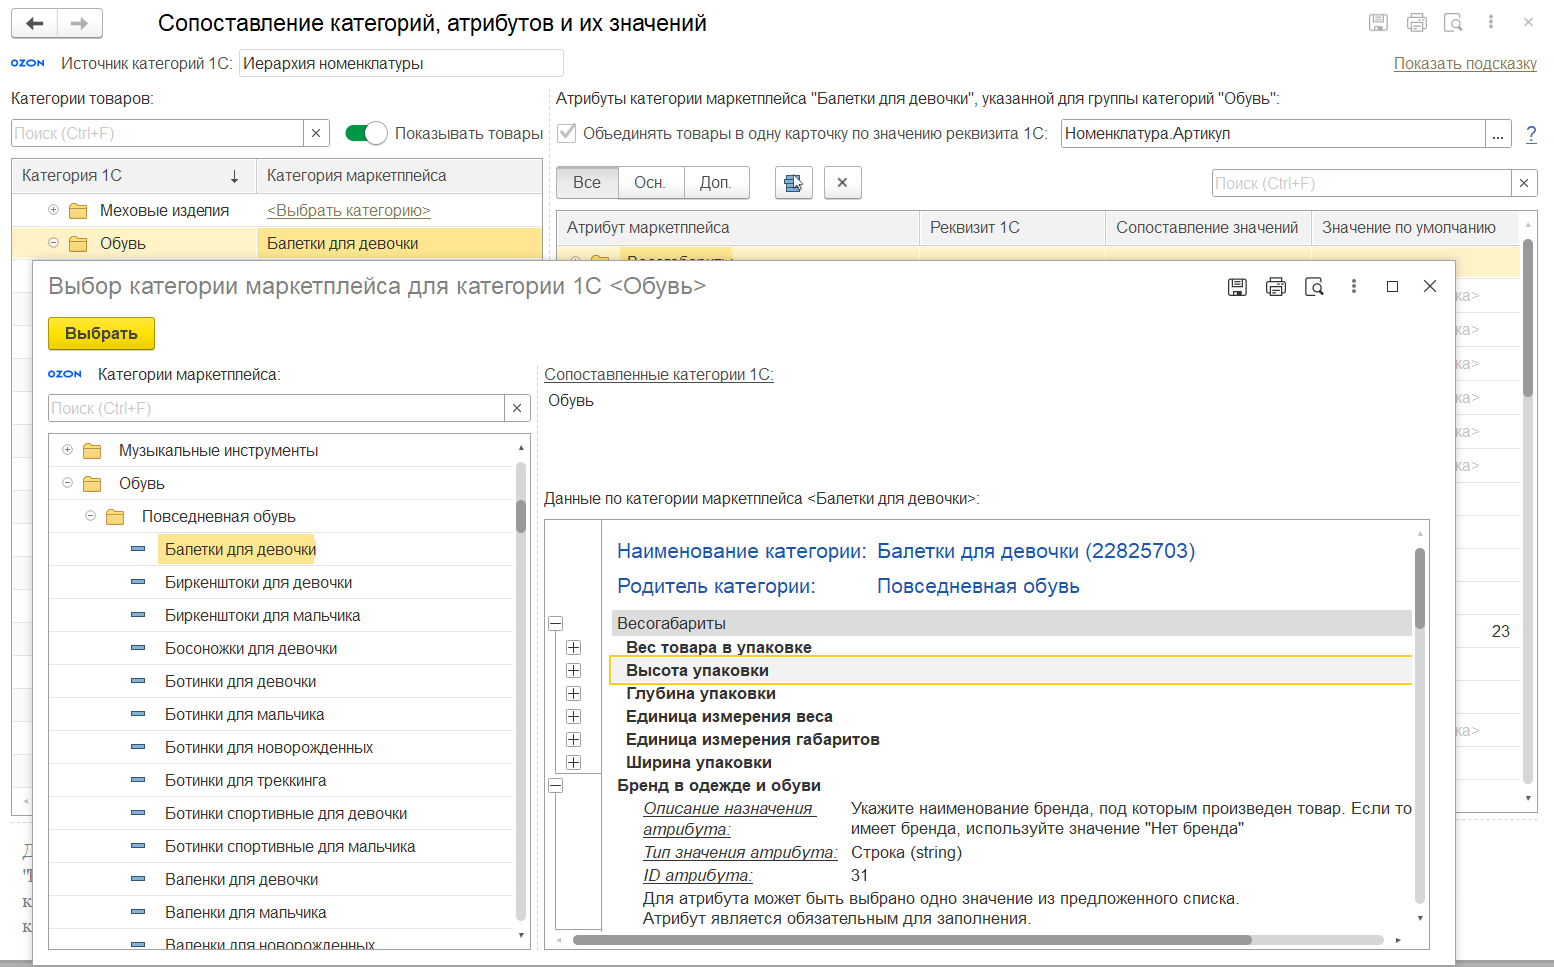Collapse the Весогабариты group
This screenshot has width=1554, height=967.
tap(556, 624)
